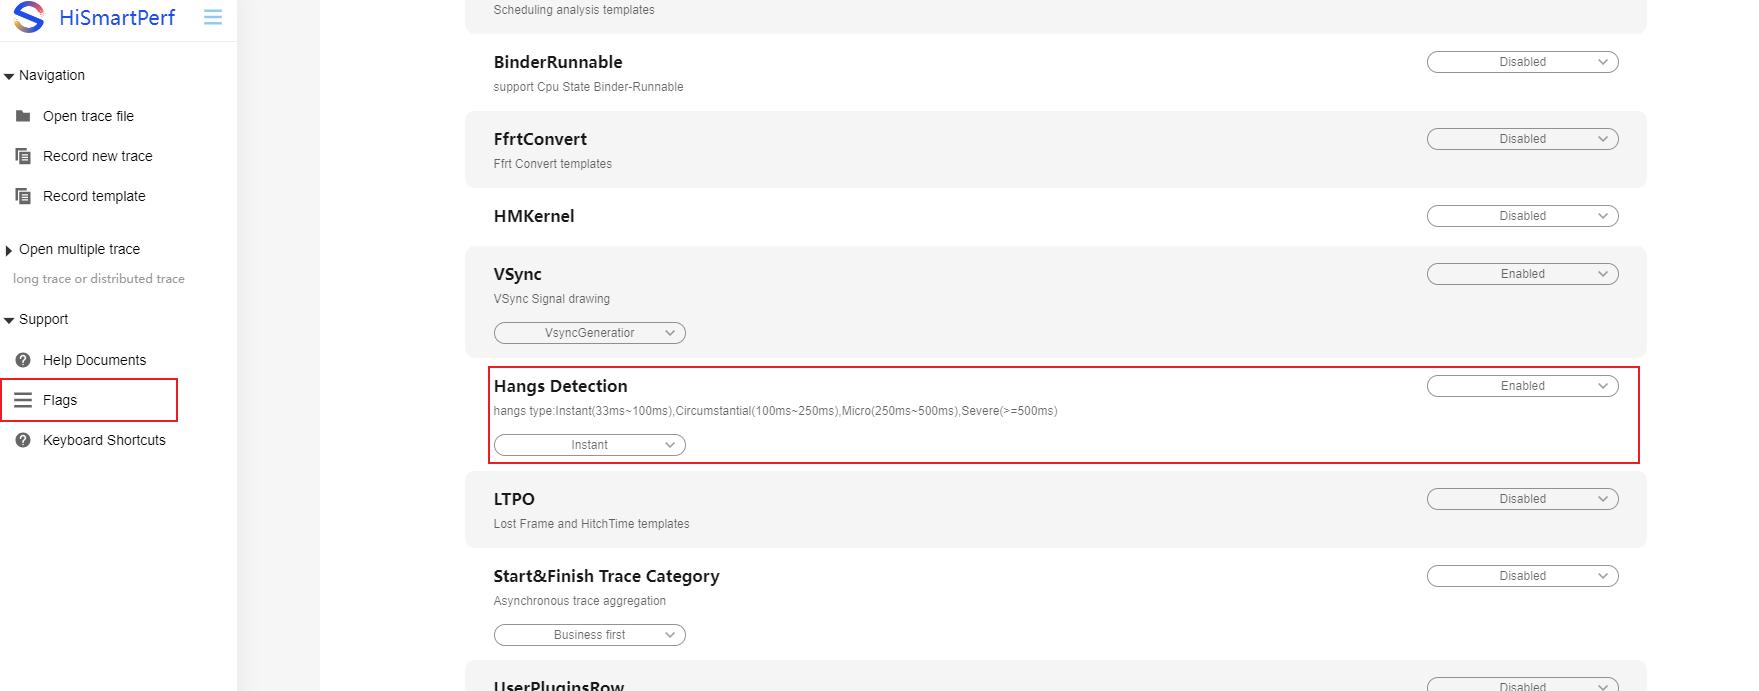
Task: Click the three-line icon beside Flags
Action: (23, 400)
